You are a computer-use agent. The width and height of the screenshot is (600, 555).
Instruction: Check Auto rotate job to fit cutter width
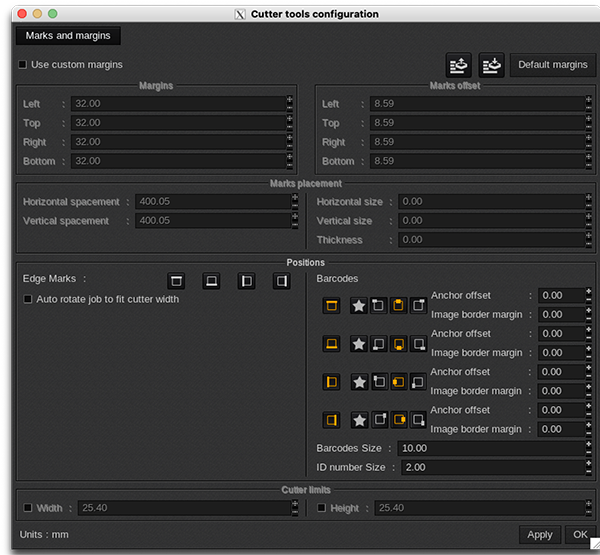click(x=28, y=299)
